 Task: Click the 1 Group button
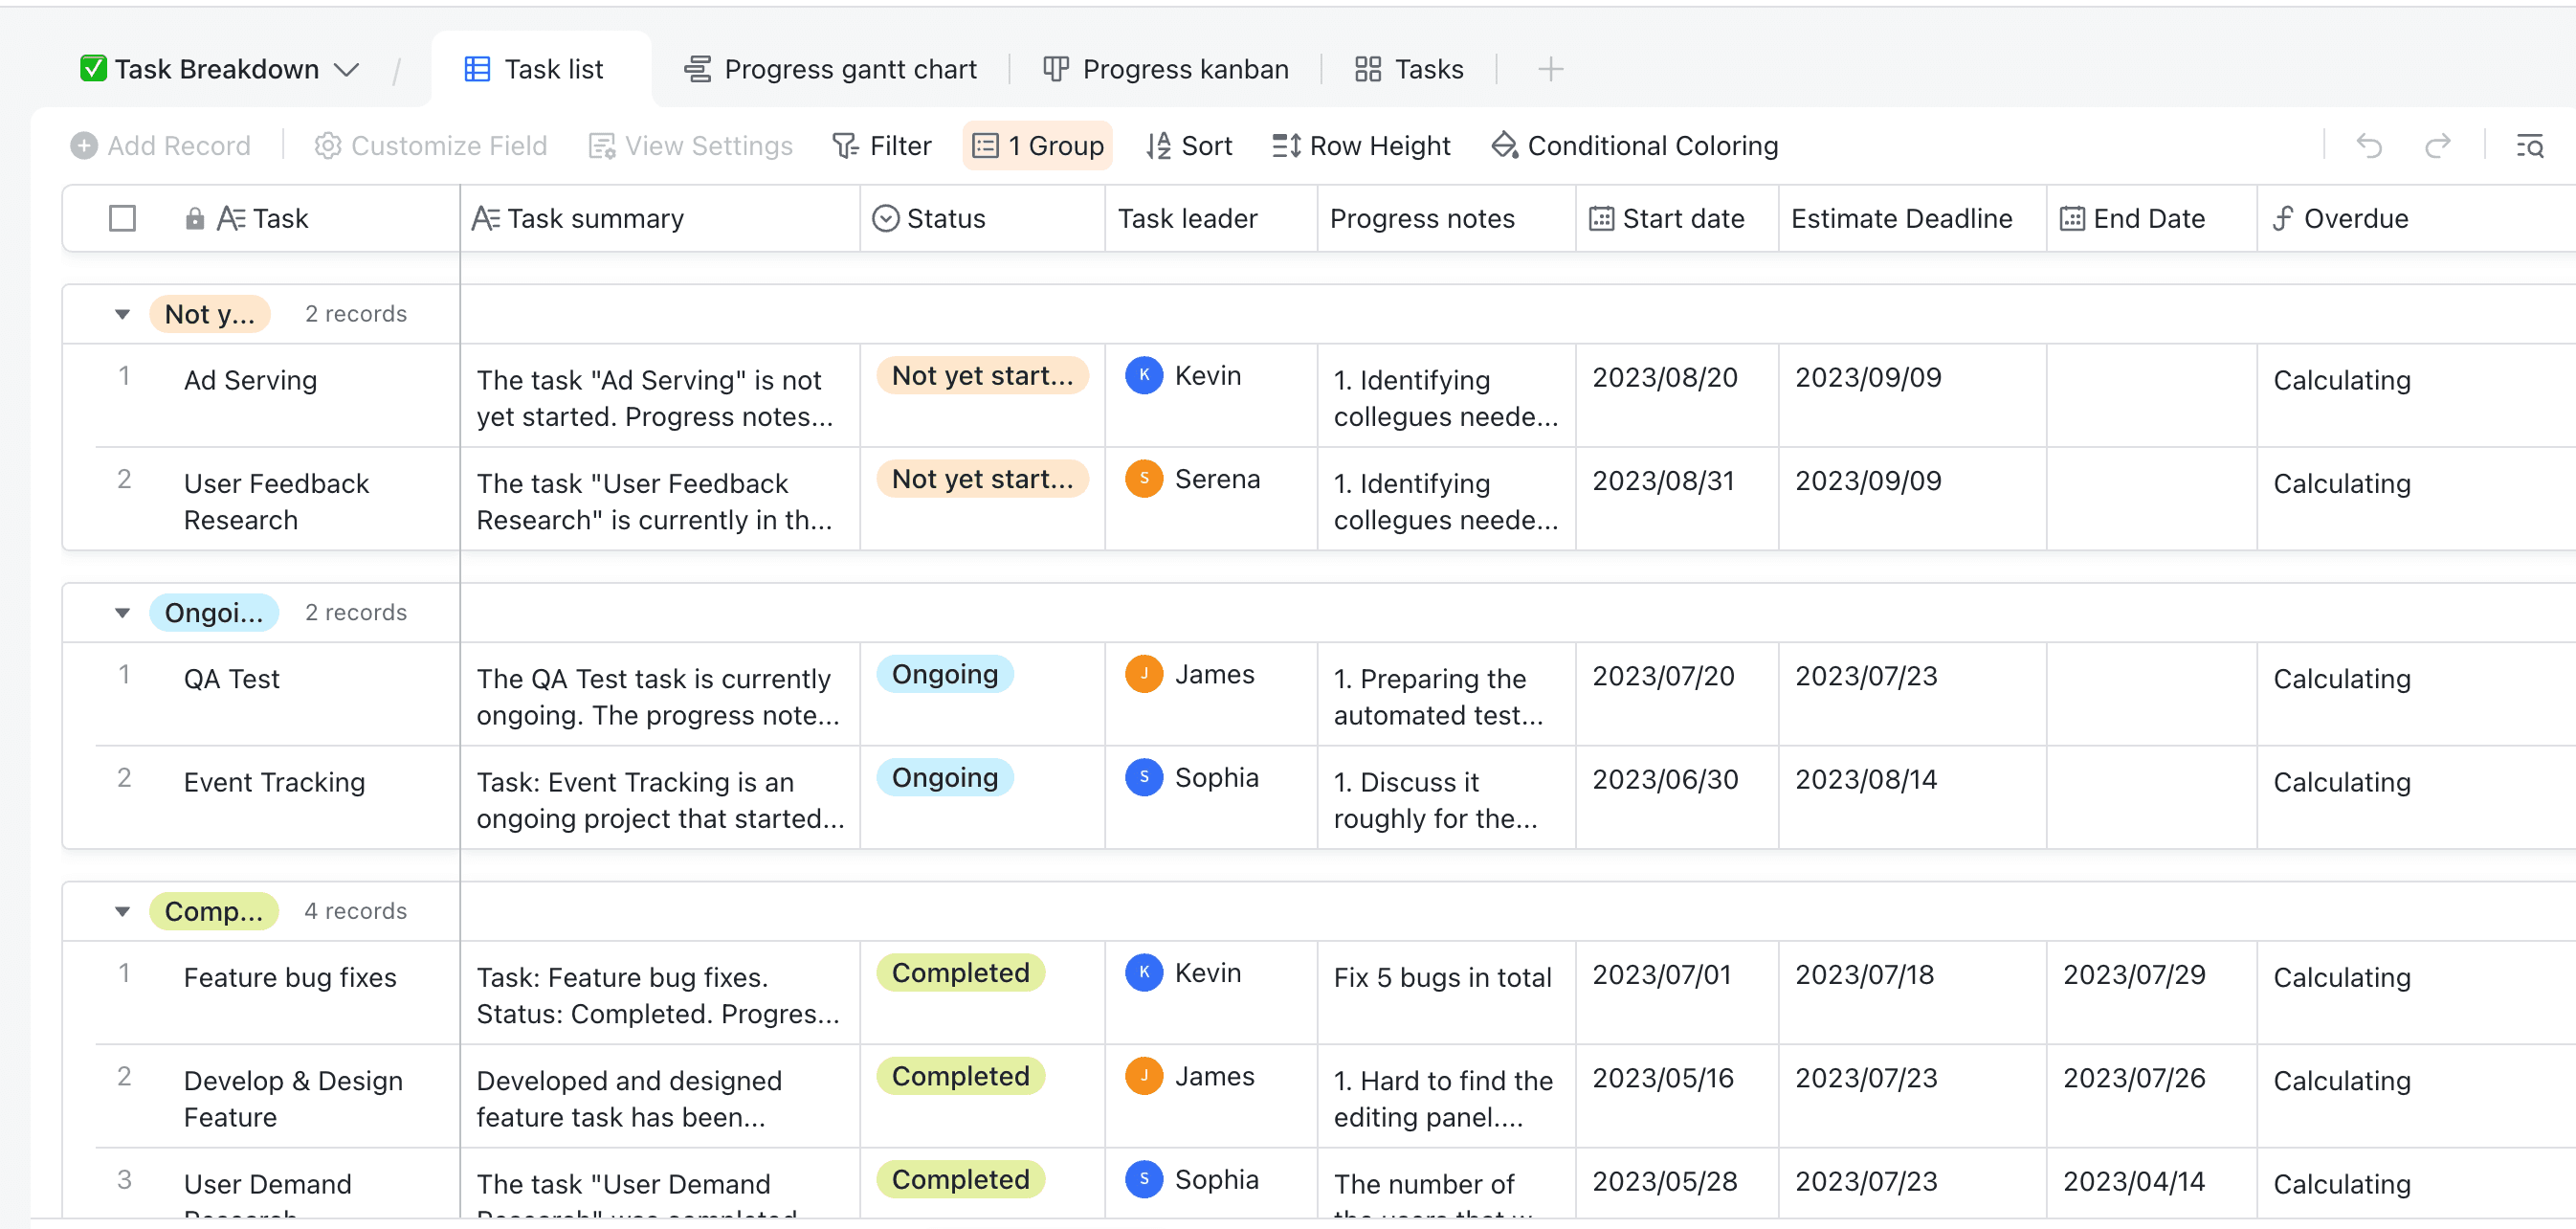click(x=1037, y=146)
